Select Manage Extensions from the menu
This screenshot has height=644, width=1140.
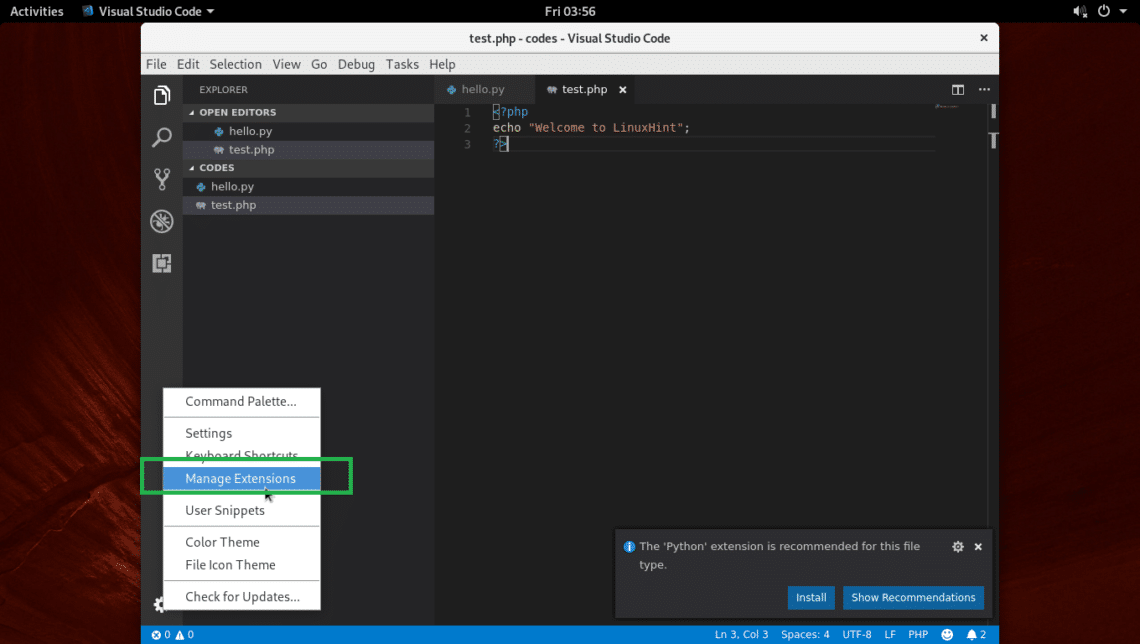[240, 479]
